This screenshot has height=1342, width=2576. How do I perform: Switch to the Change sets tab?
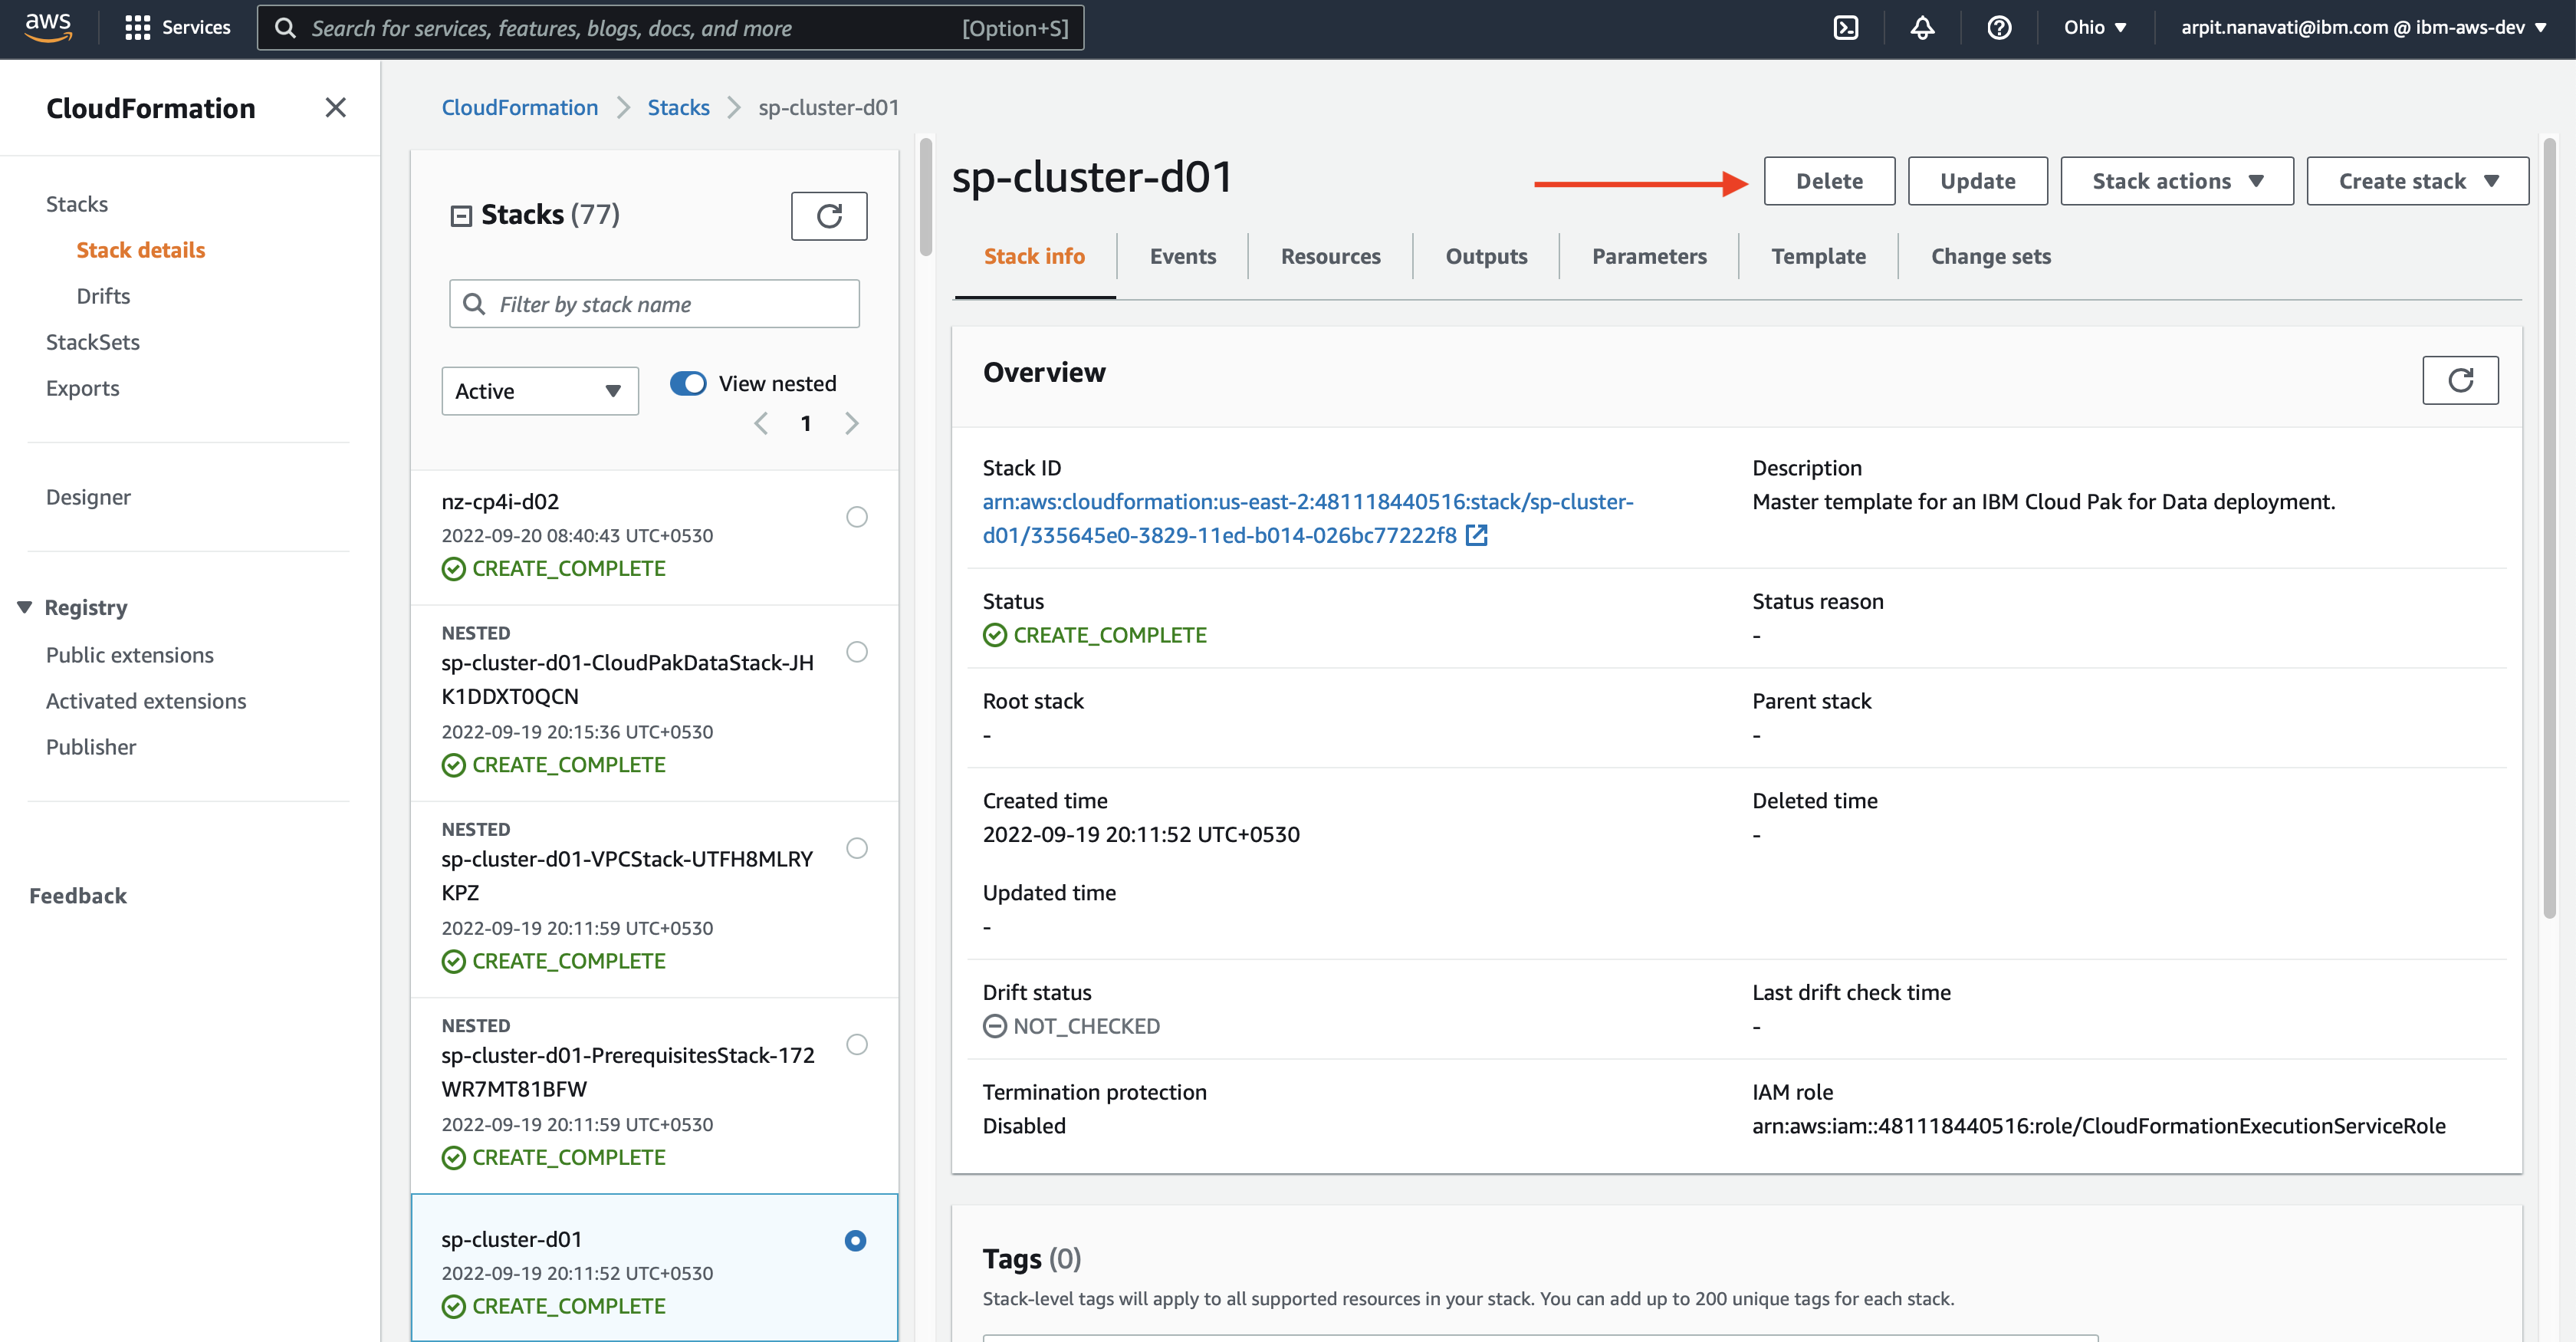coord(1990,257)
